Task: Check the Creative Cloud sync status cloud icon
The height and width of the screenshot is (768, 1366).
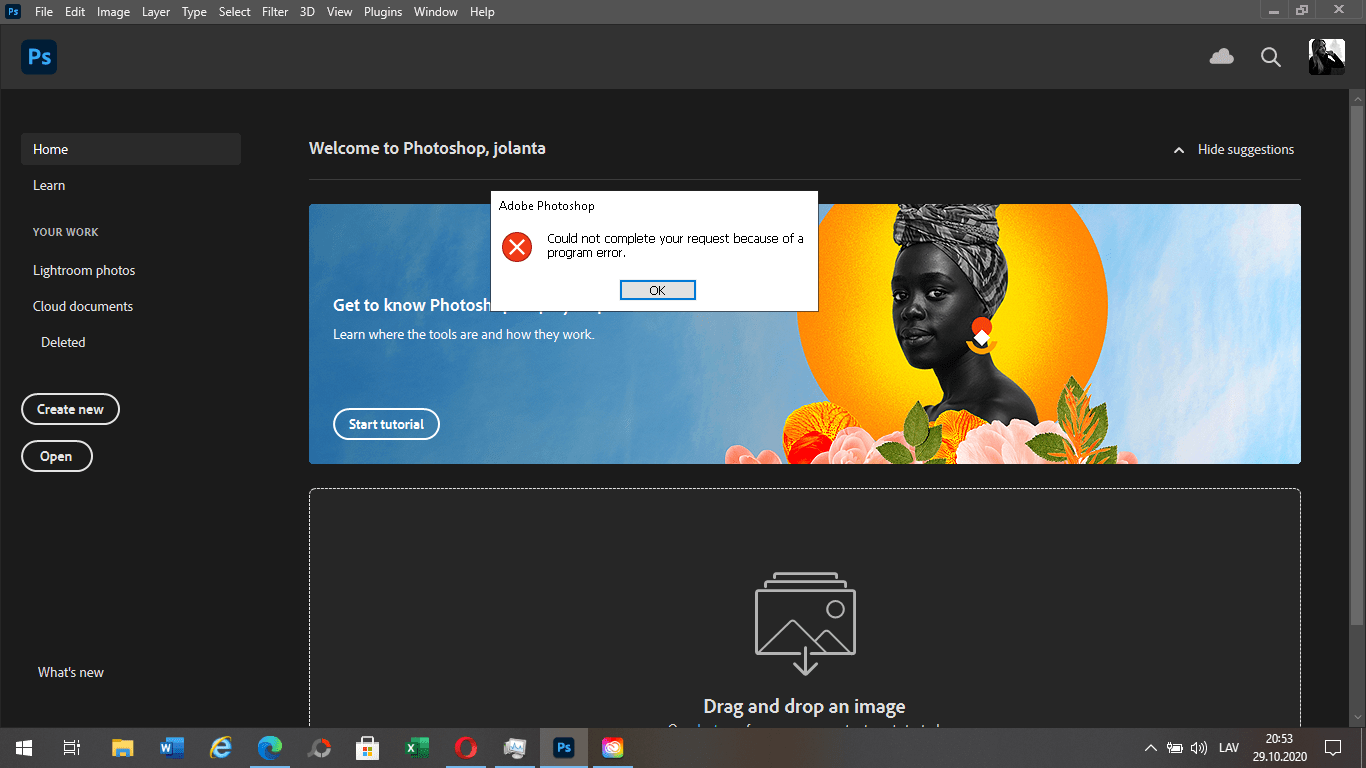Action: [1221, 57]
